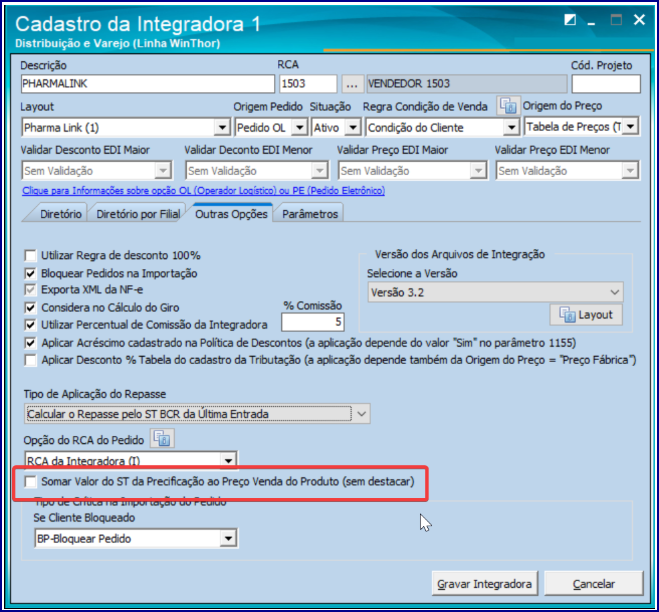Viewport: 659px width, 612px height.
Task: Switch to the Parâmetros tab
Action: point(310,214)
